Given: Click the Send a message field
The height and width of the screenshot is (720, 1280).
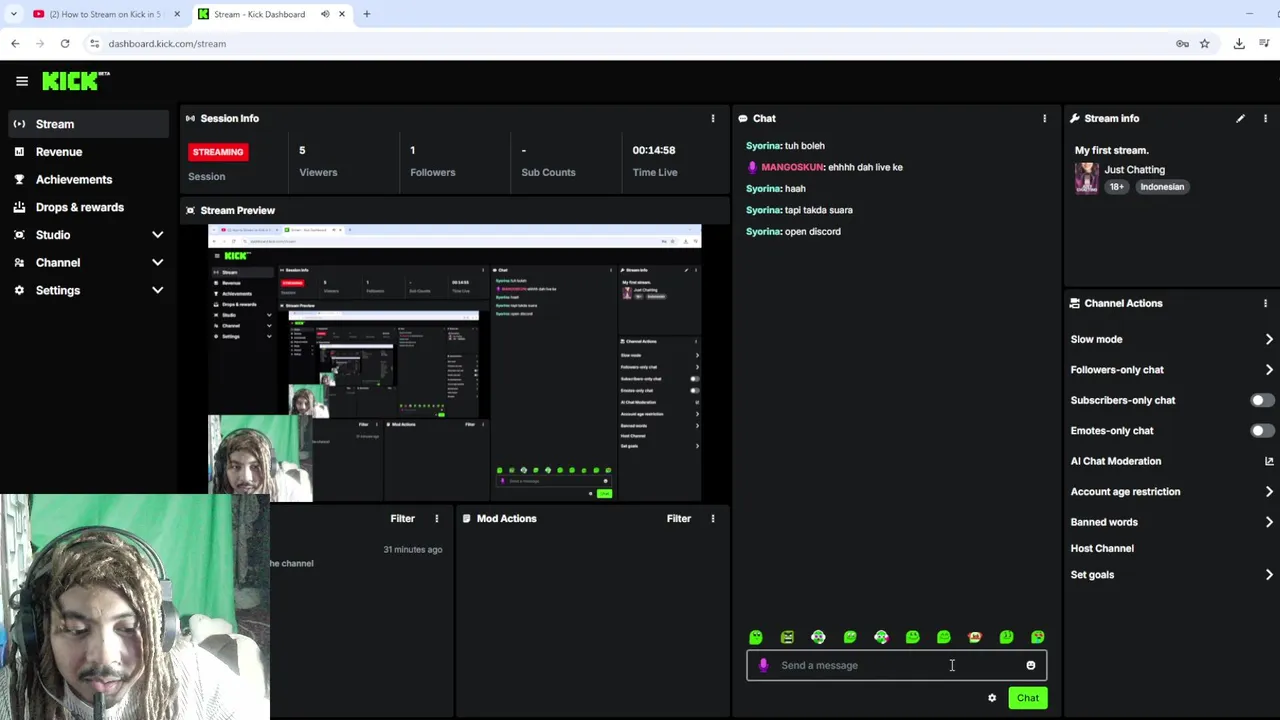Looking at the screenshot, I should coord(896,665).
